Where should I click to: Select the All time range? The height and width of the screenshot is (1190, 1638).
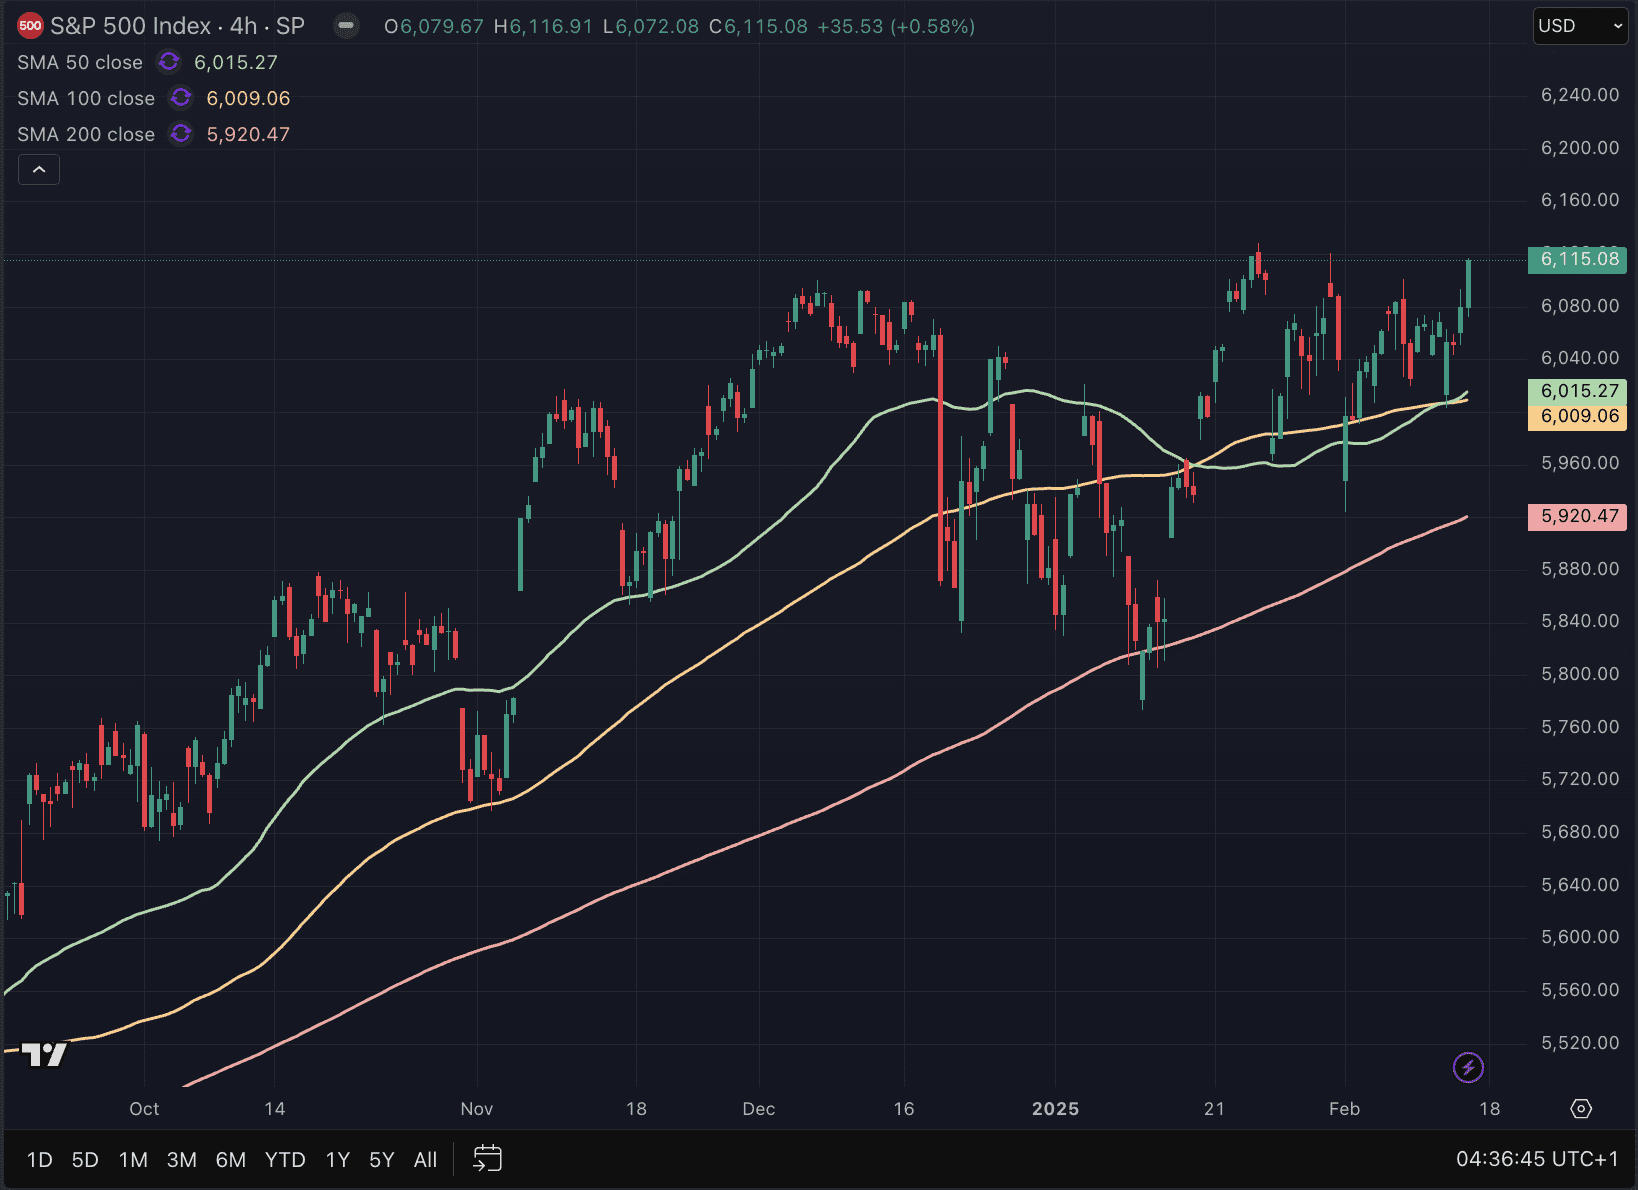pos(426,1160)
